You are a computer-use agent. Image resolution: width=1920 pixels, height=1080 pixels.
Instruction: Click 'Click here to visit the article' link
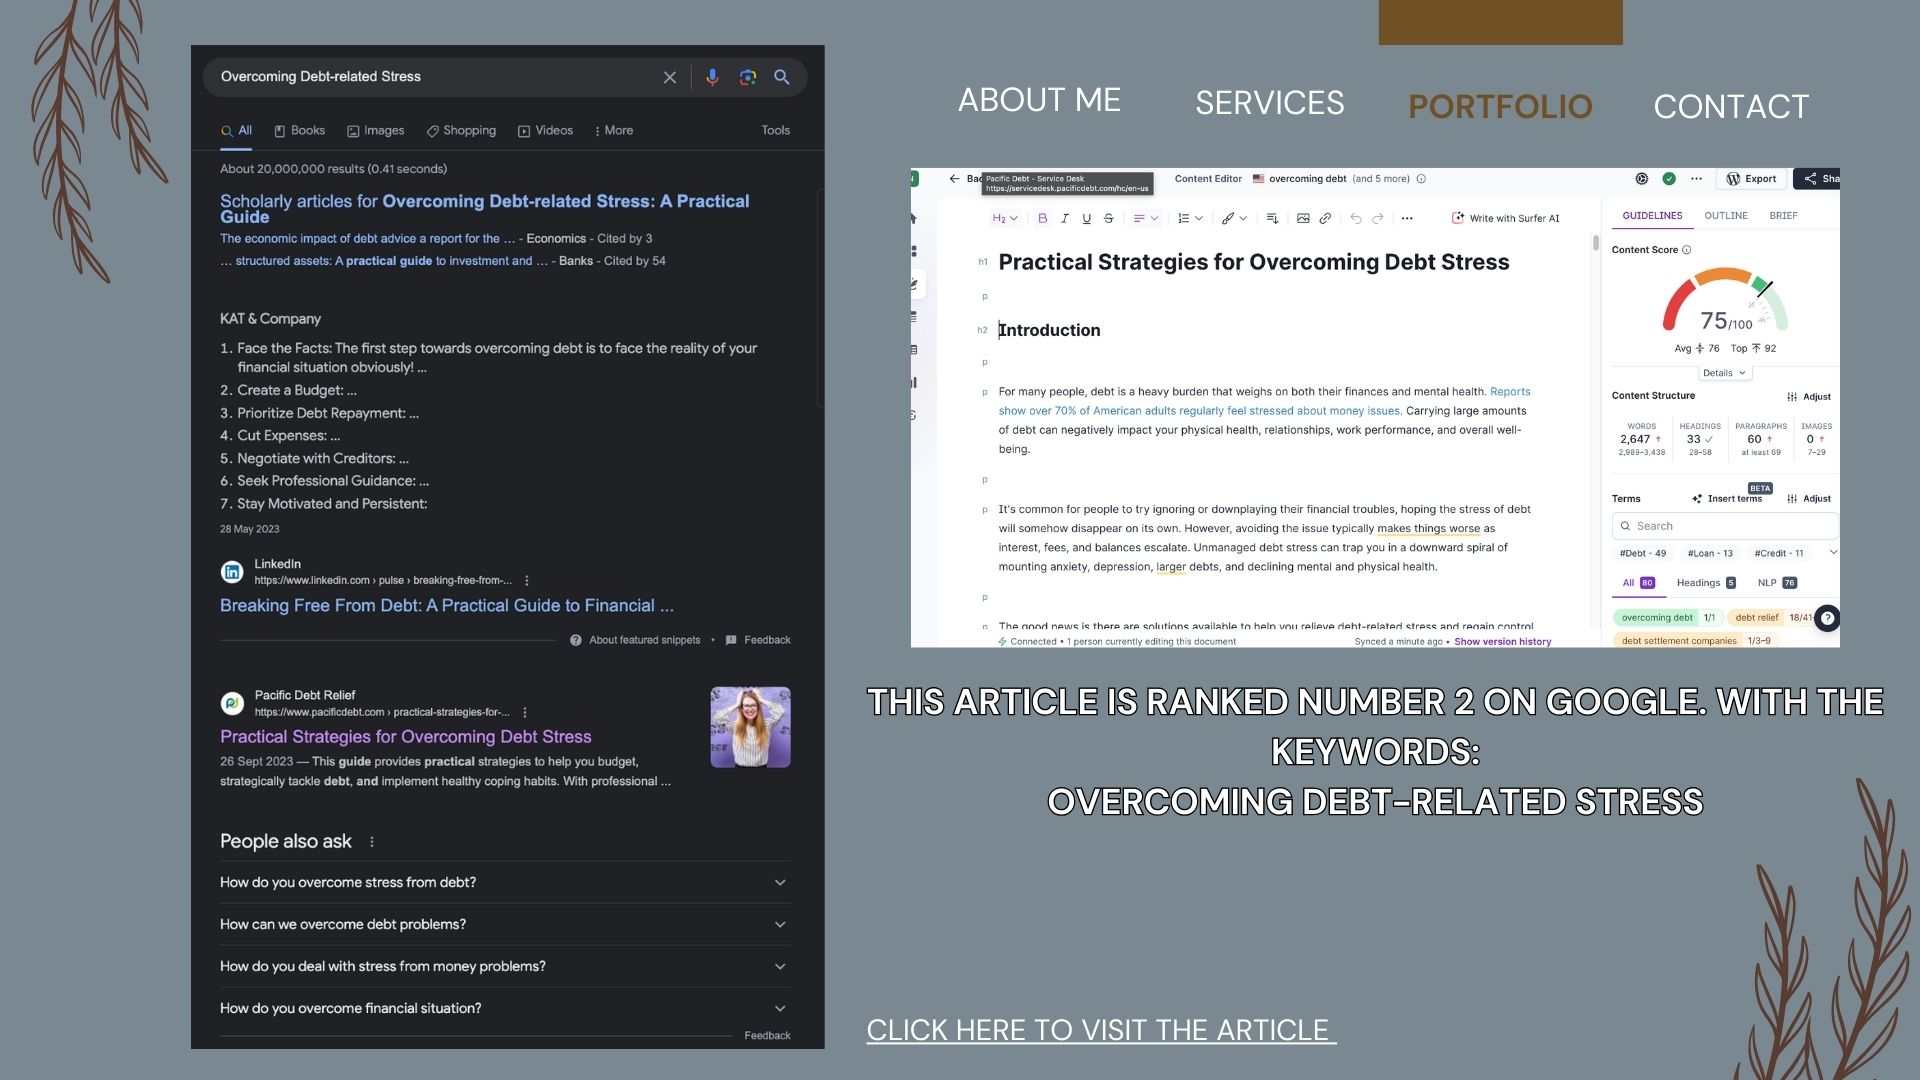tap(1100, 1030)
